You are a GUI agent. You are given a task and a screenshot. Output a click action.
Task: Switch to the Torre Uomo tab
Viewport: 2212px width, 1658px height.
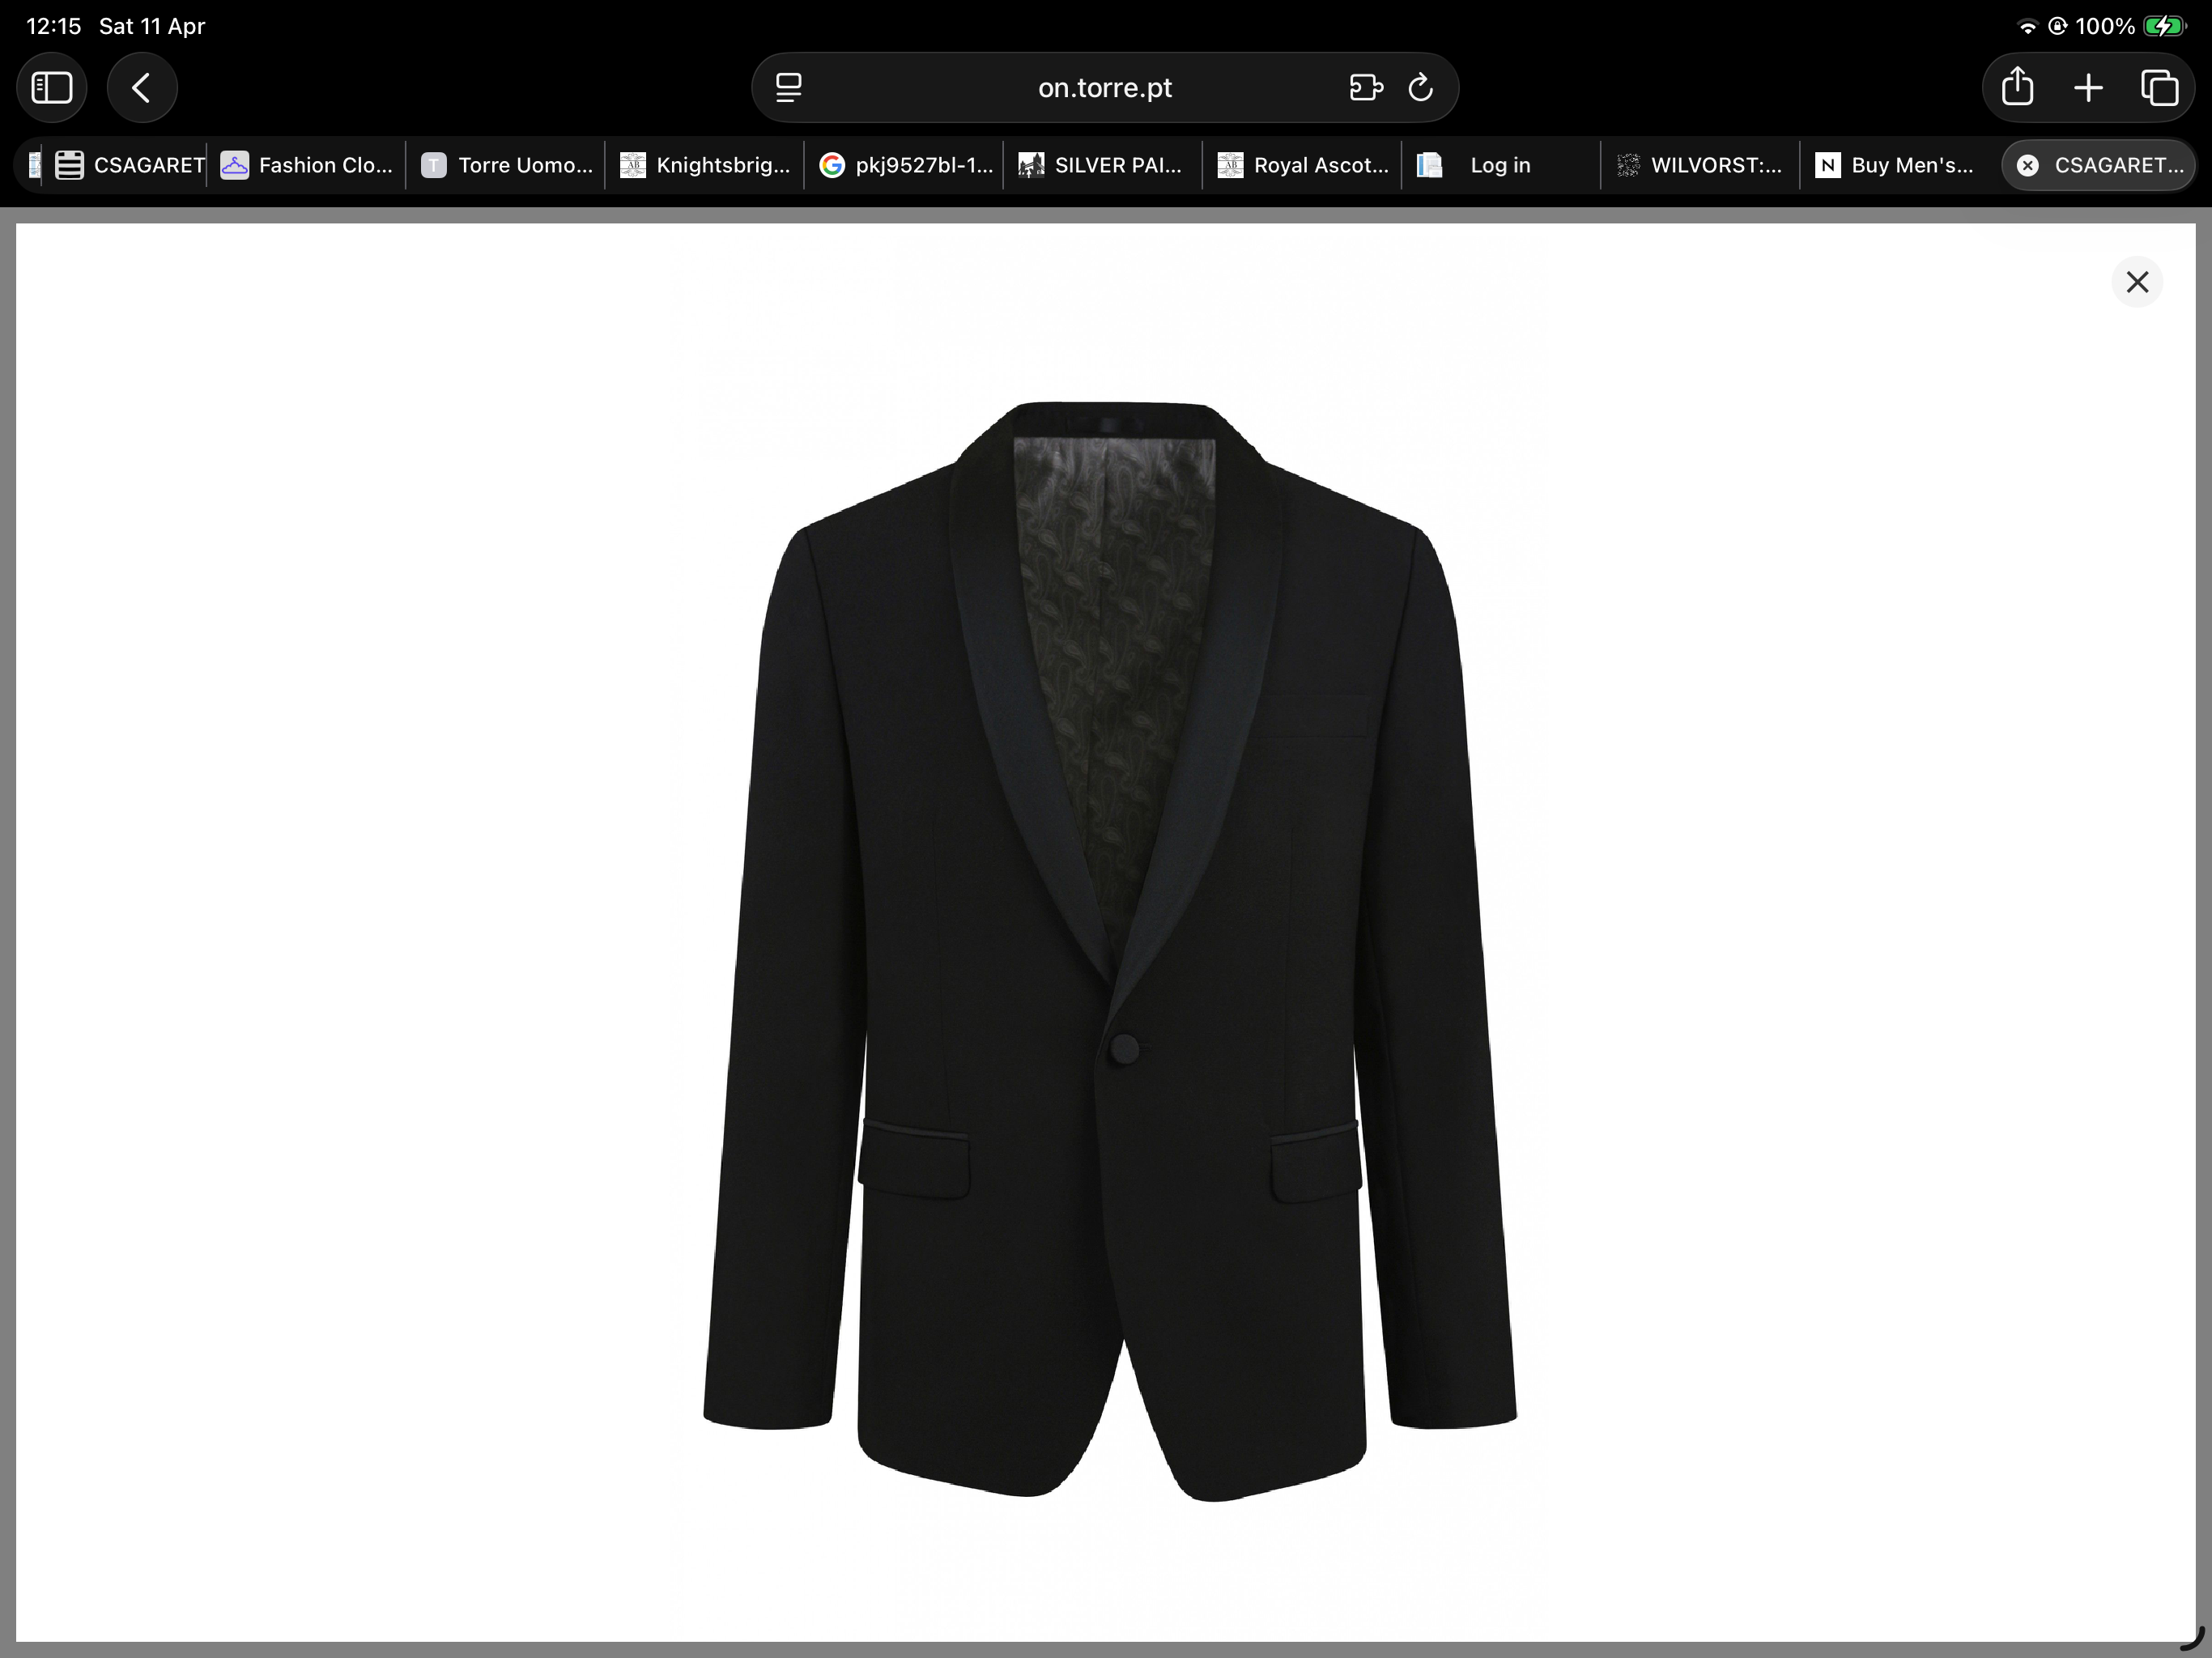[506, 165]
